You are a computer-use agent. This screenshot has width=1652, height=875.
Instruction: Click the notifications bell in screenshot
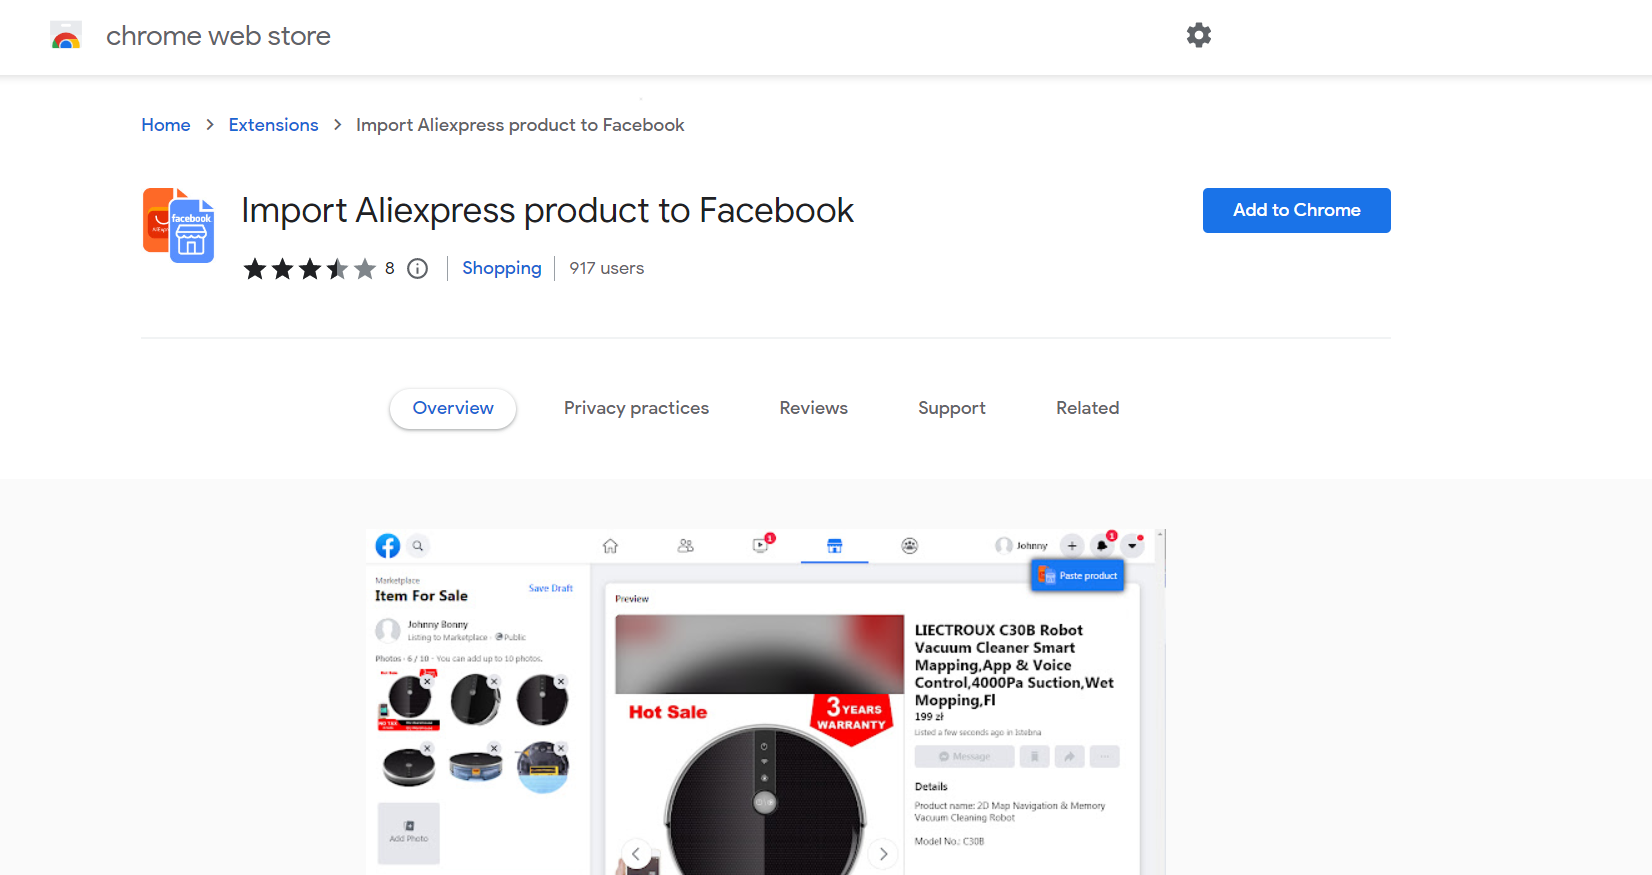[1102, 545]
